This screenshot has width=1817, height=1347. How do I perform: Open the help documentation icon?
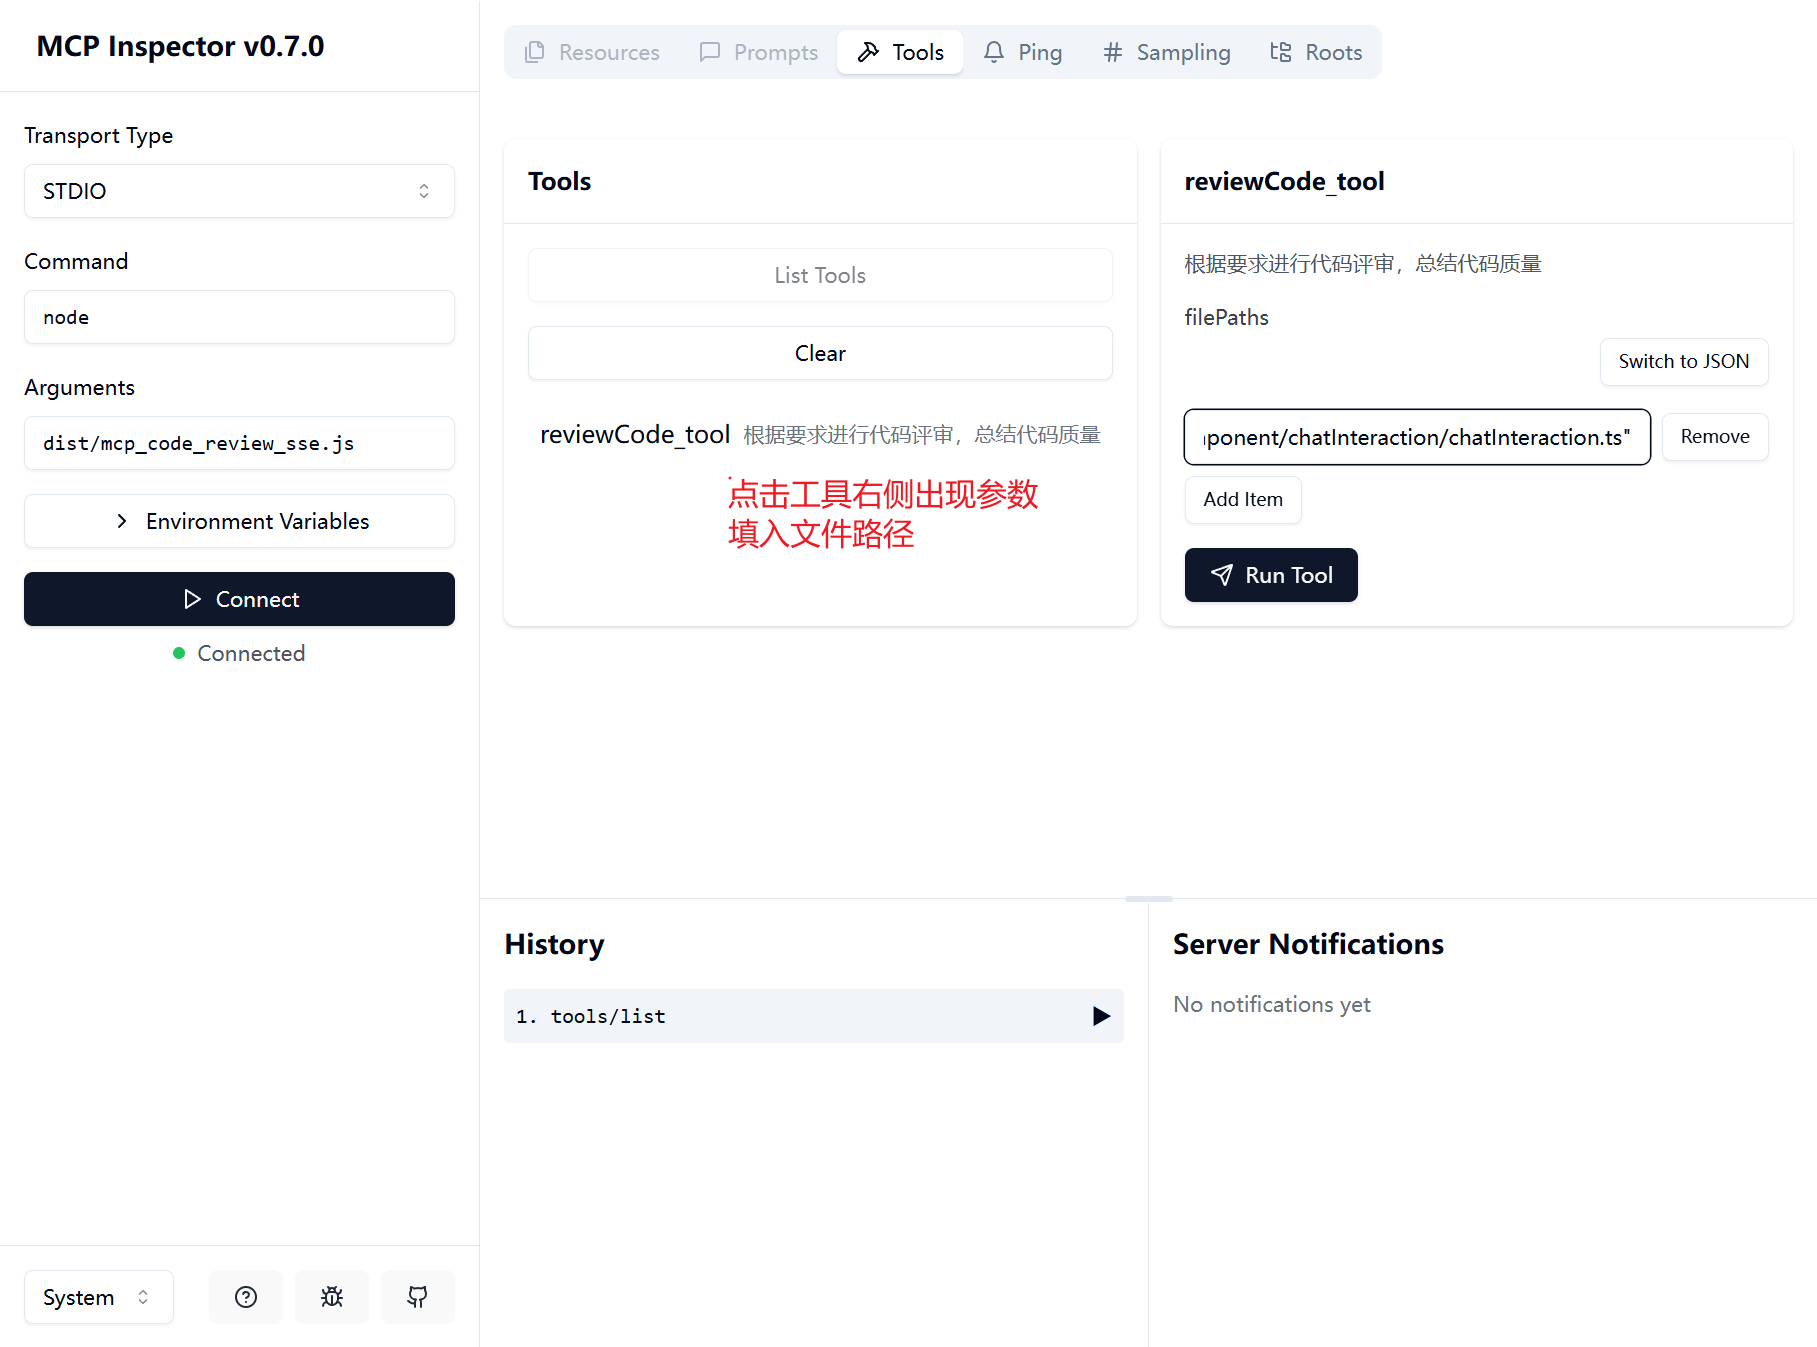coord(246,1297)
